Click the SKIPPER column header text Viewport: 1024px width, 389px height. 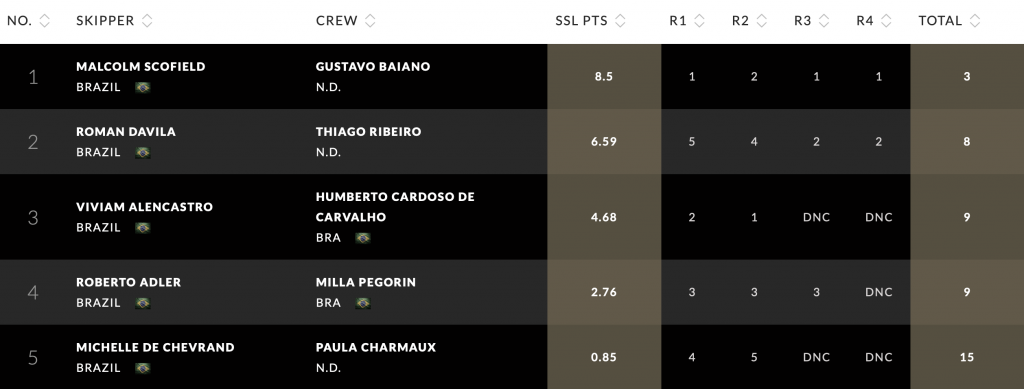[x=105, y=21]
